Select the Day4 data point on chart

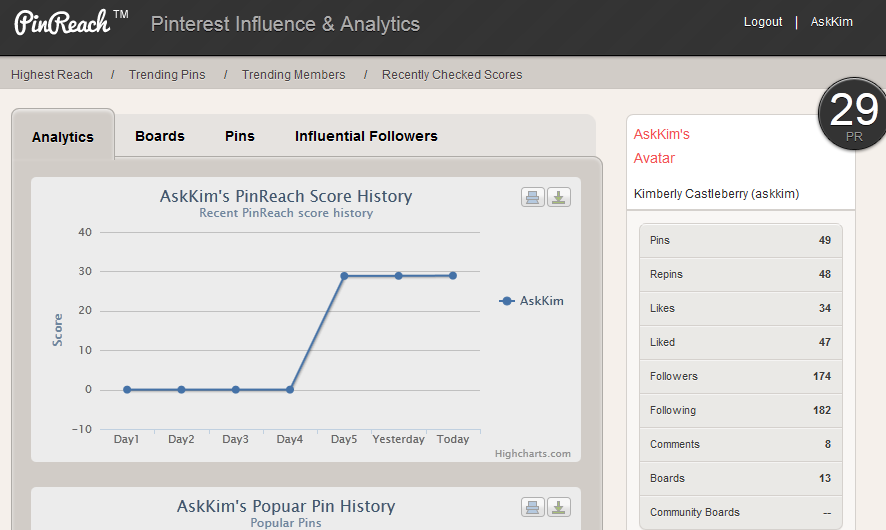click(290, 390)
